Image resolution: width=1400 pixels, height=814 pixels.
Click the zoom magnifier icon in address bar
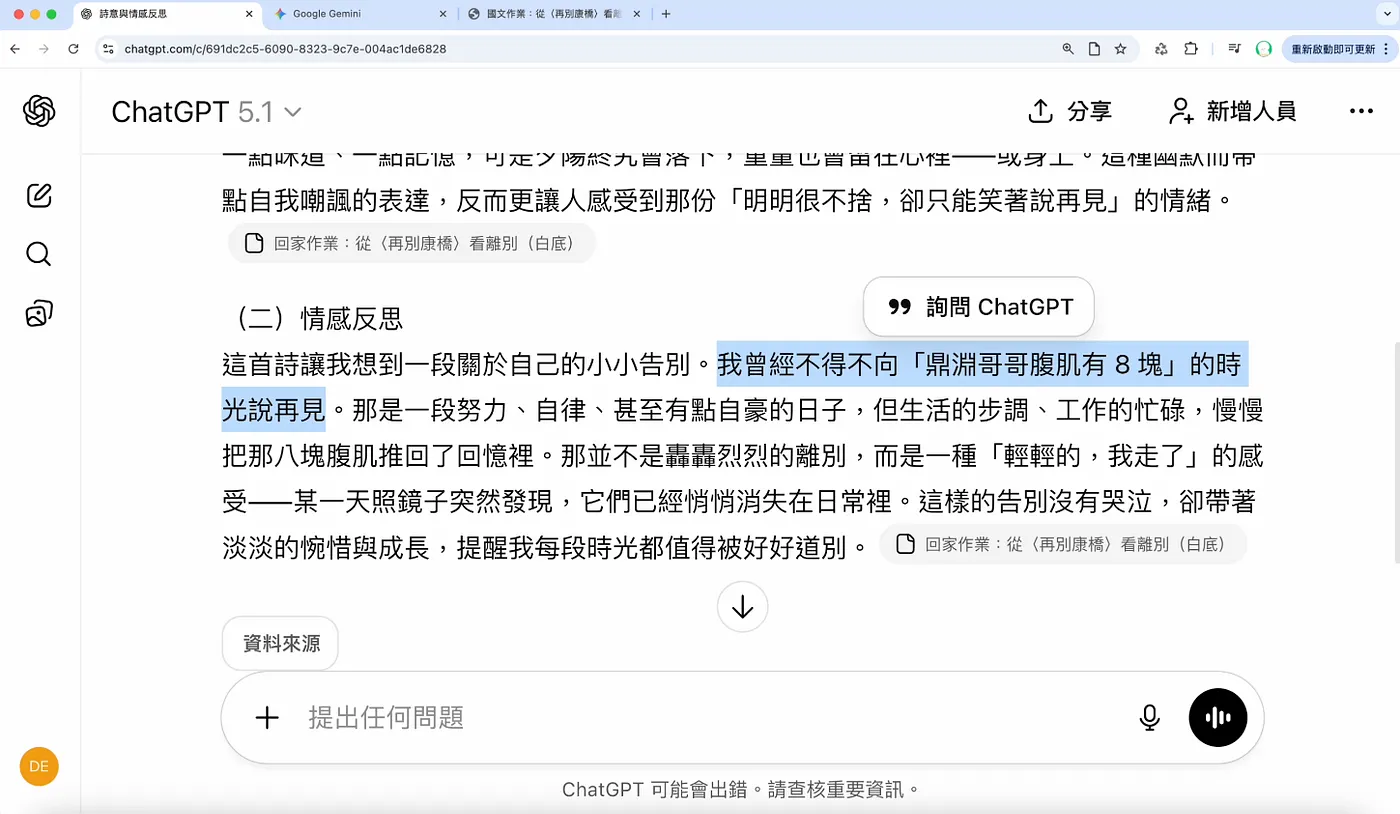coord(1068,48)
